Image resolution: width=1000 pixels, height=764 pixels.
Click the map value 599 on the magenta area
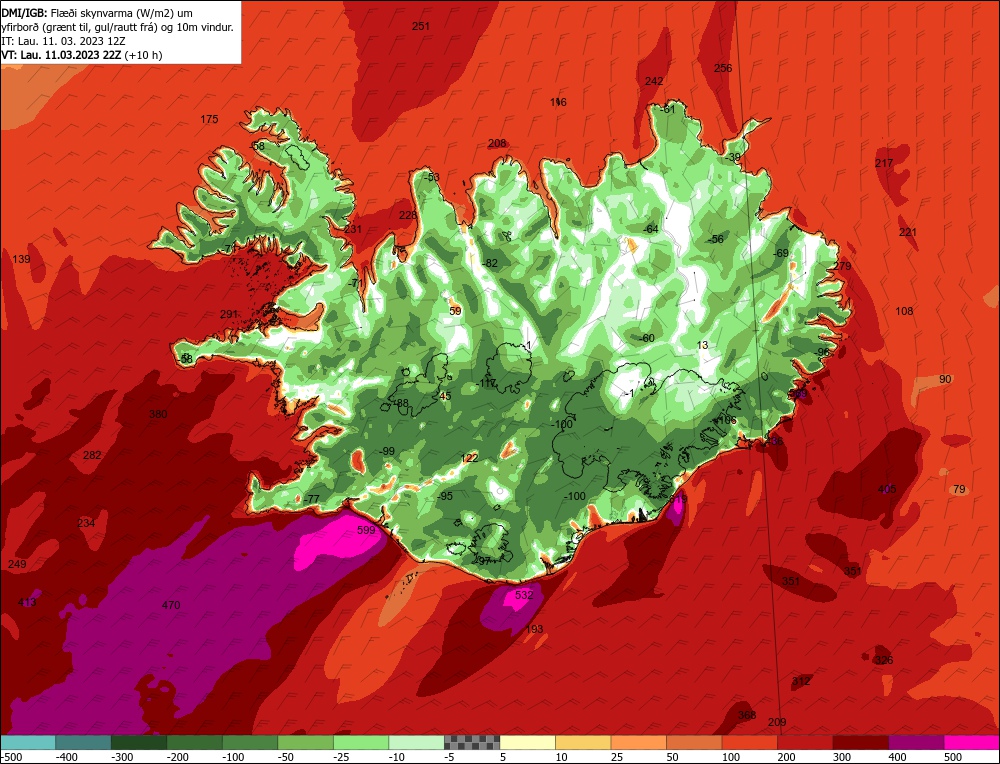[x=366, y=530]
